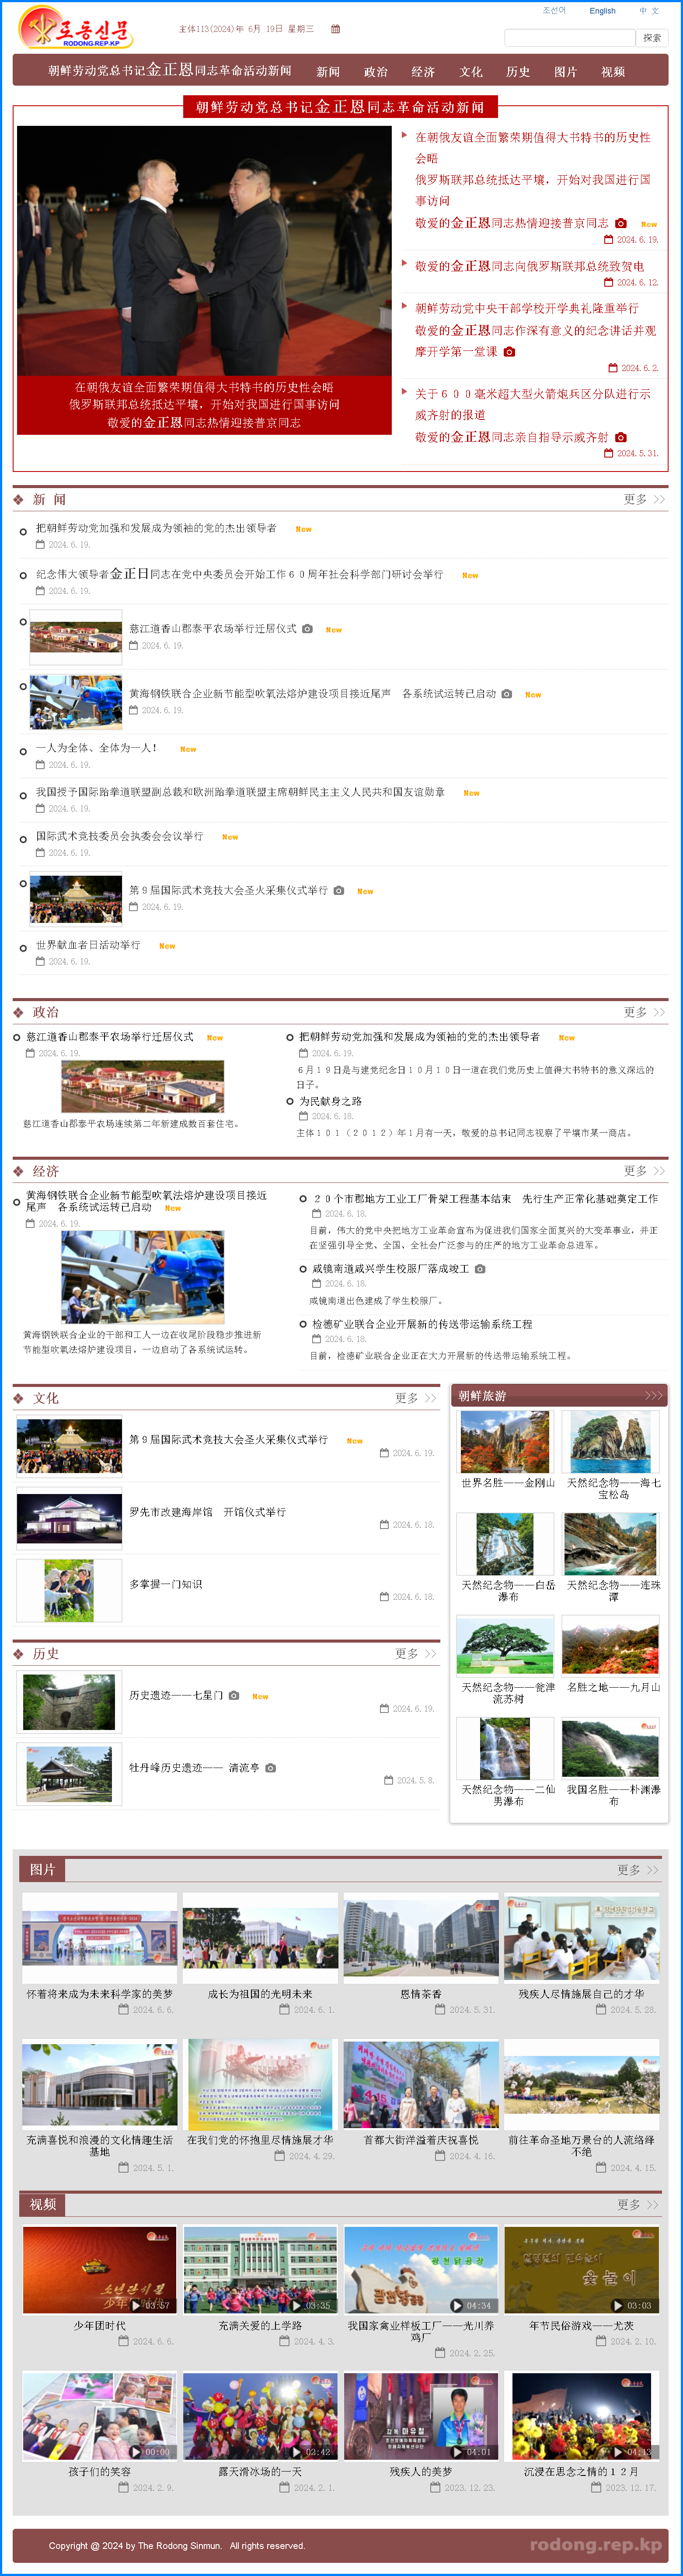
Task: Click camera icon beside 咸镜南道咸兴学生校服厂落成竣工
Action: coord(480,1268)
